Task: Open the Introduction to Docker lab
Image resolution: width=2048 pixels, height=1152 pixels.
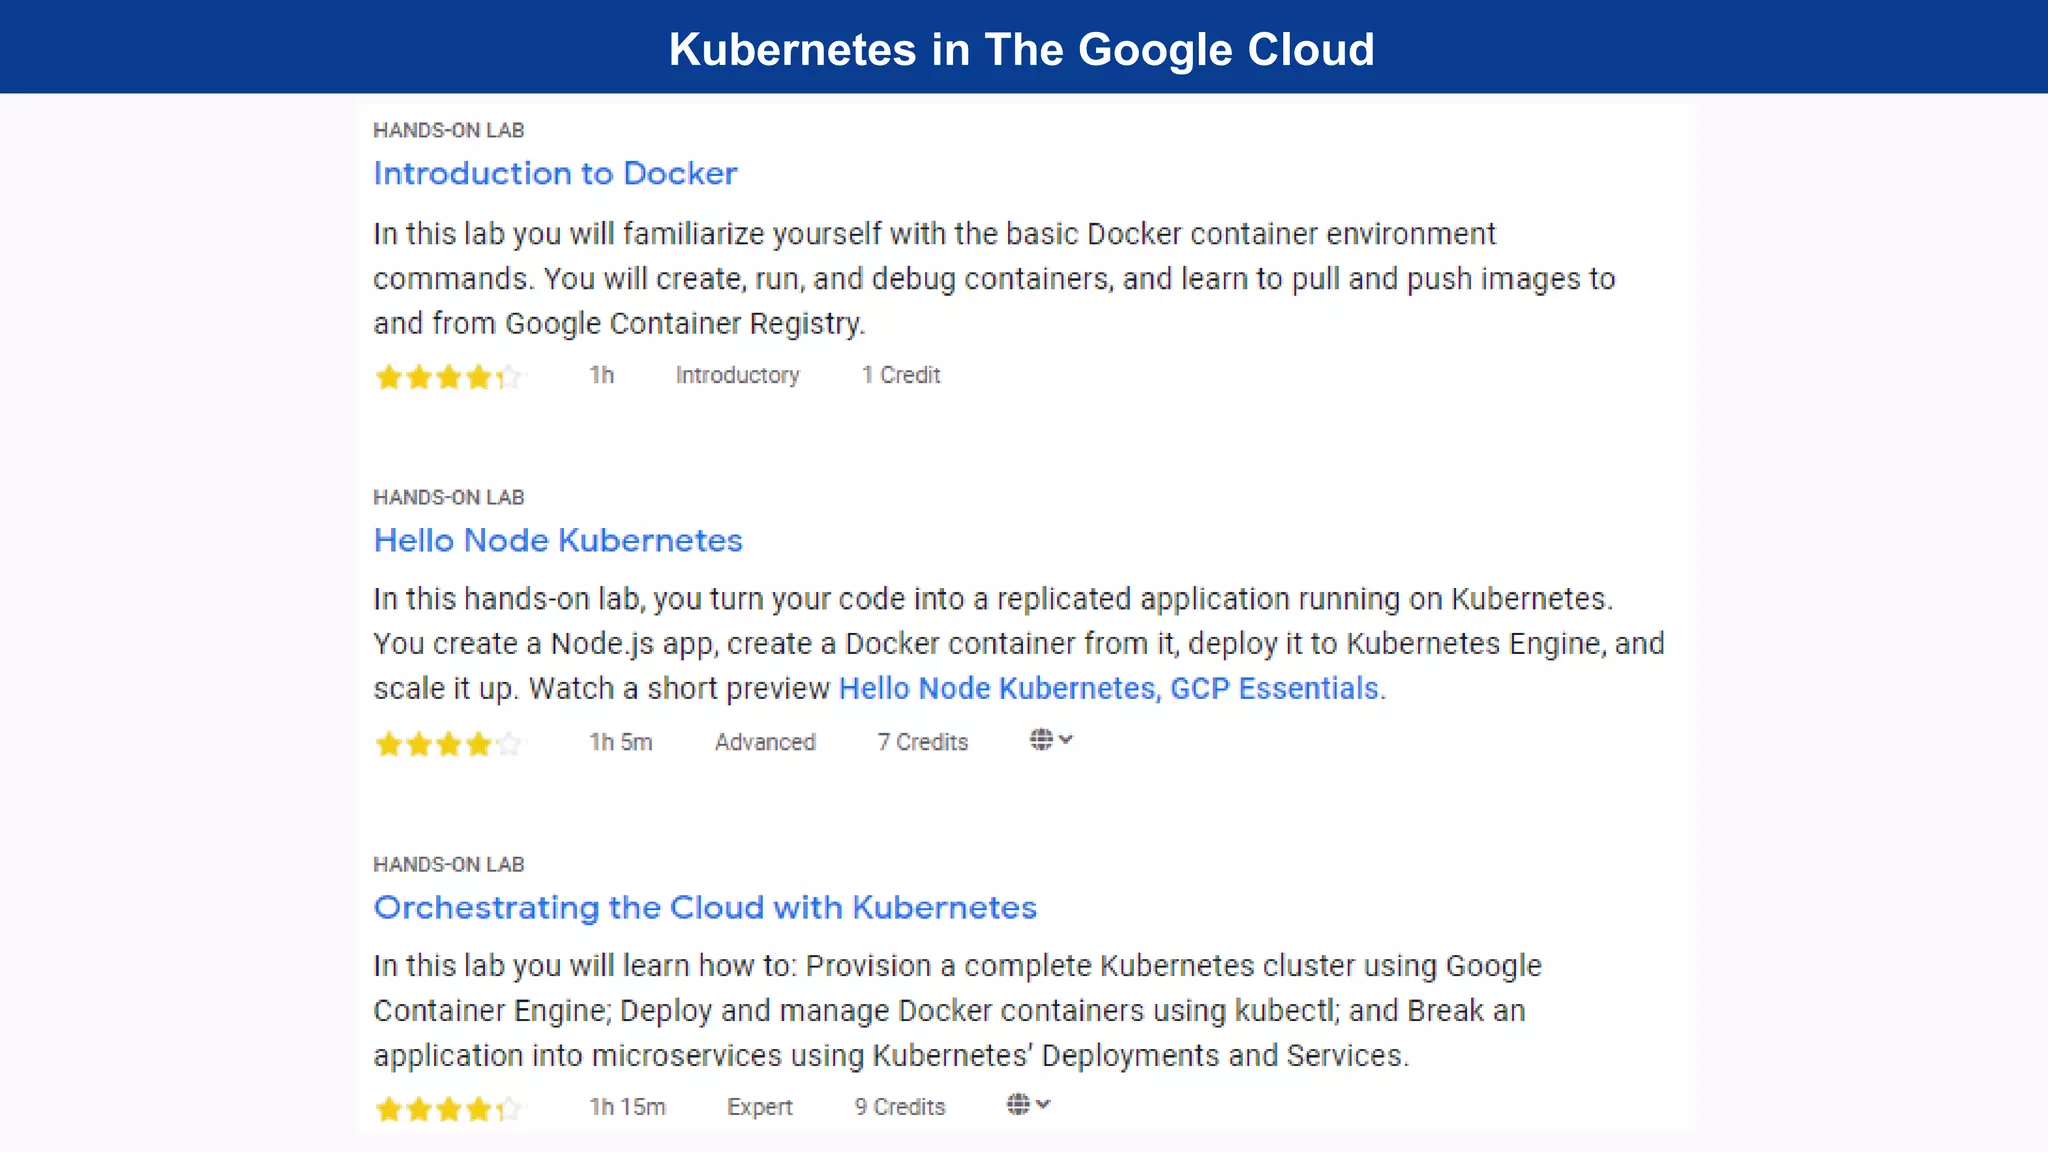Action: 555,173
